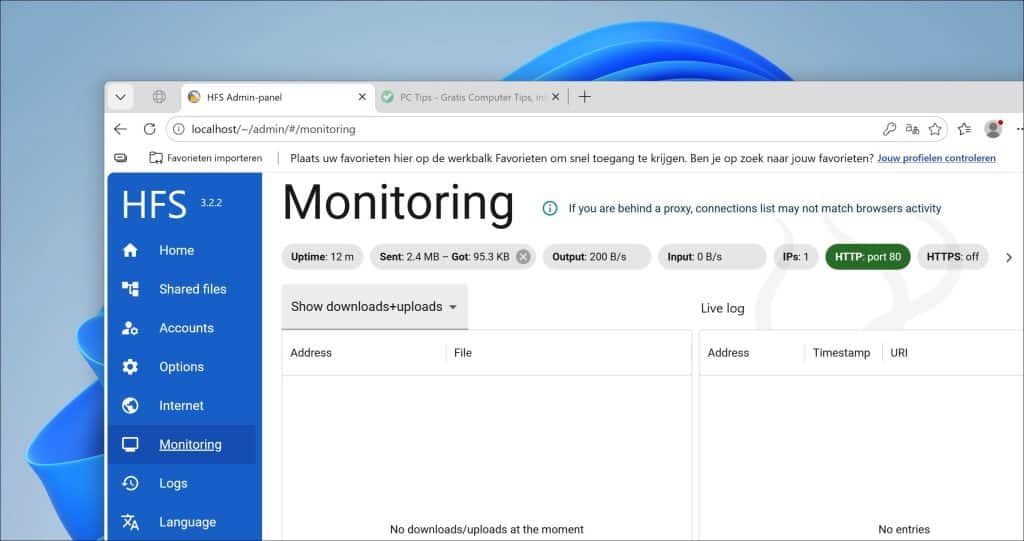This screenshot has width=1024, height=541.
Task: Click the translate icon in address bar
Action: click(x=912, y=129)
